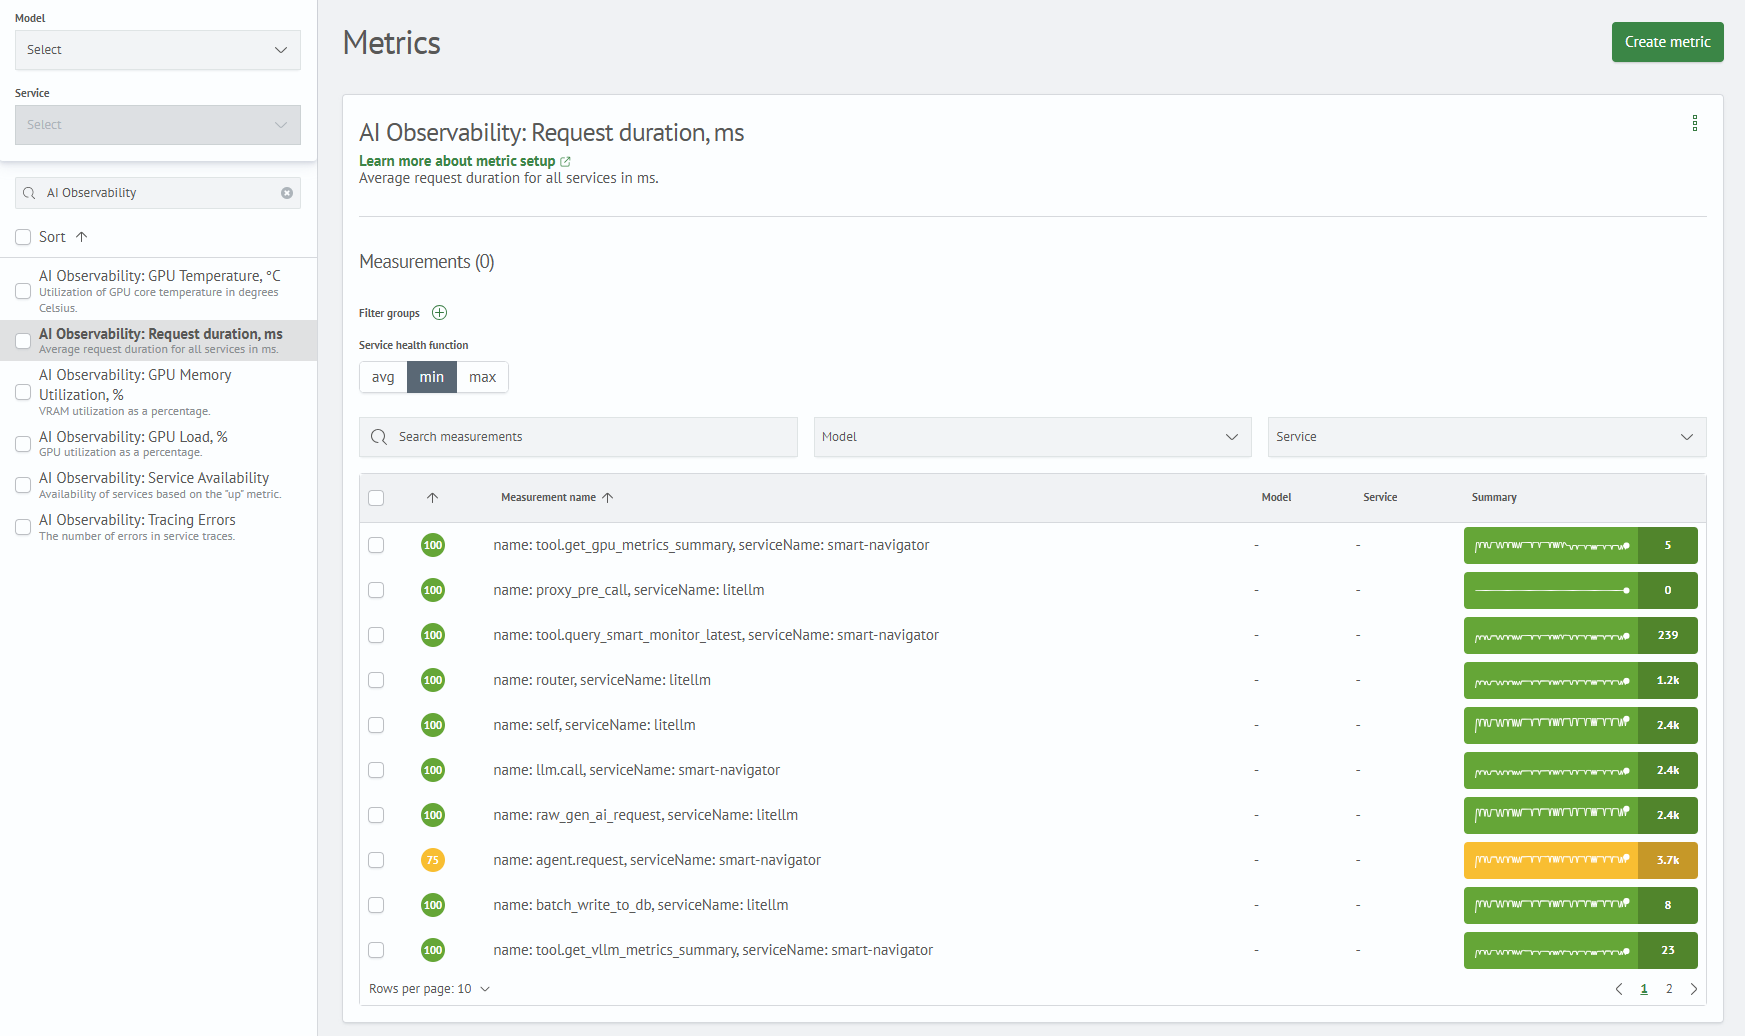The height and width of the screenshot is (1036, 1745).
Task: Open Learn more about metric setup link
Action: point(457,161)
